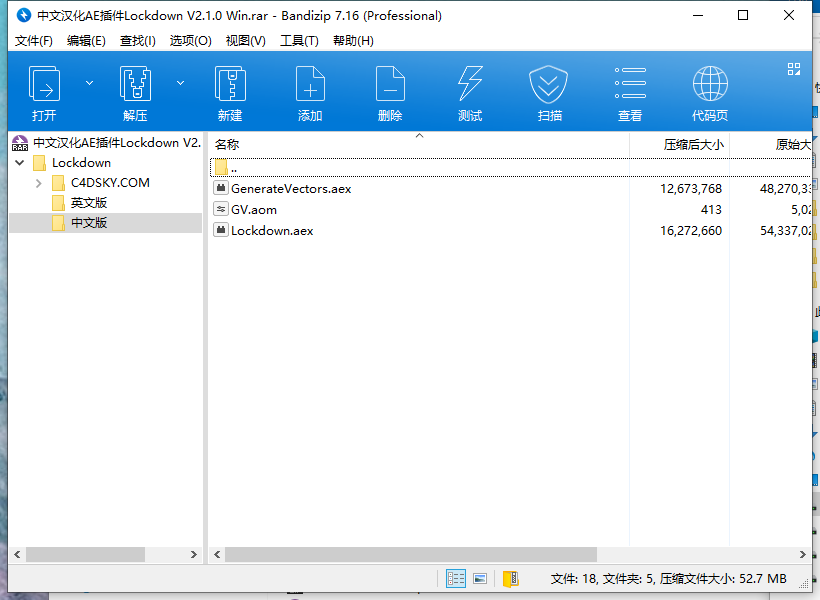Click the left tree scrollbar right arrow

[x=194, y=554]
